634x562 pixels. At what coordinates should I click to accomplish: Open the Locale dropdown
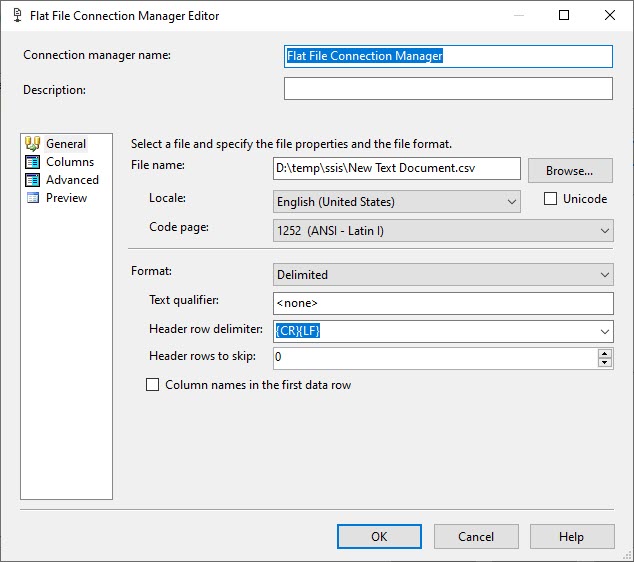point(512,202)
